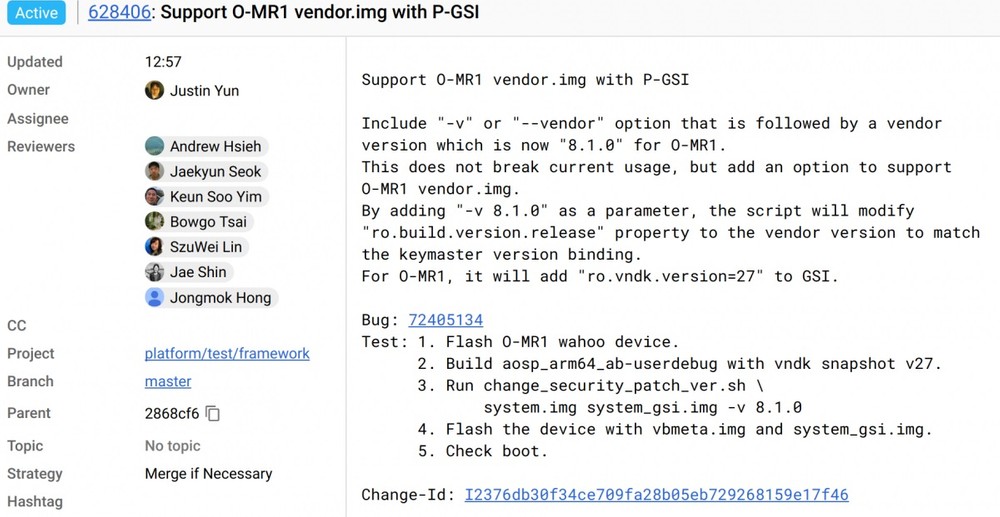Click Keun Soo Yim's avatar icon
Screen dimensions: 1000x517
click(x=154, y=196)
